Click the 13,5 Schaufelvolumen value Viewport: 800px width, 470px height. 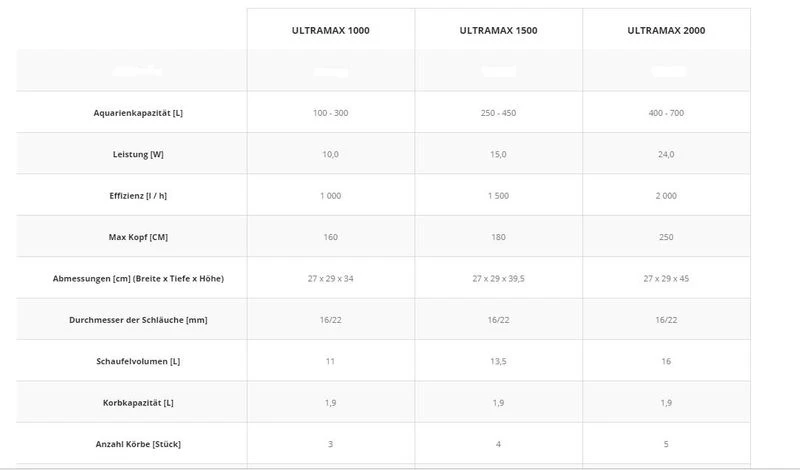(x=498, y=360)
